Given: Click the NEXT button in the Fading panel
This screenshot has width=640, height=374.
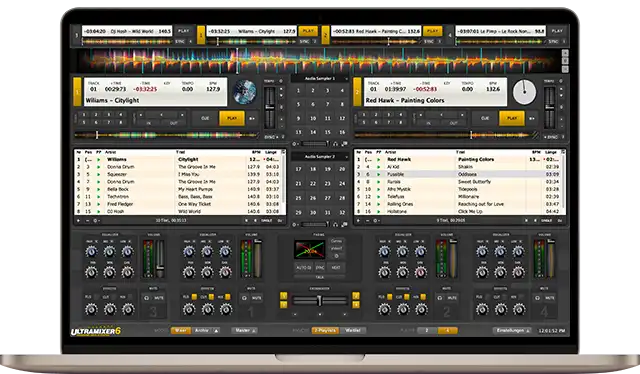Looking at the screenshot, I should 336,267.
